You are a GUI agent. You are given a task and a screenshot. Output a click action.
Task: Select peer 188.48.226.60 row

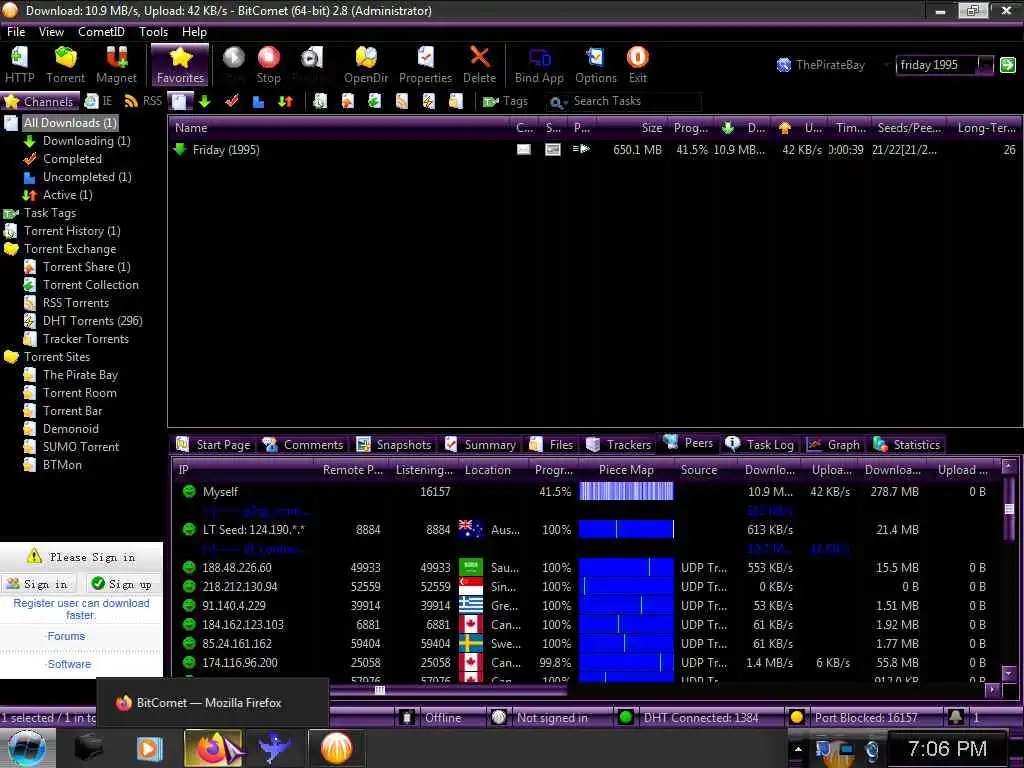pyautogui.click(x=588, y=568)
